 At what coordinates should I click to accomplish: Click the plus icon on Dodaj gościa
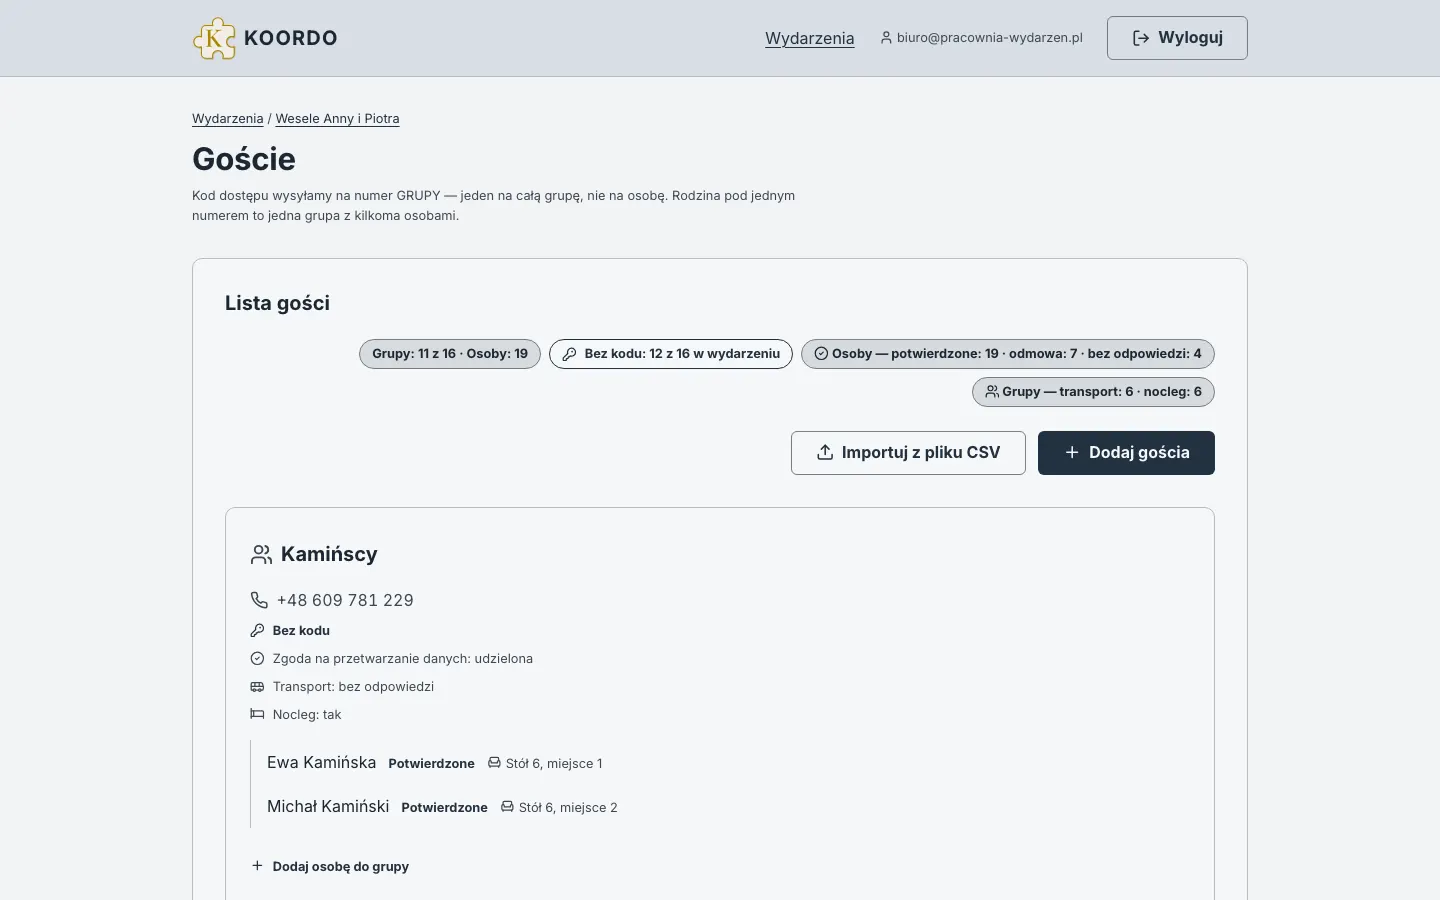pyautogui.click(x=1072, y=453)
